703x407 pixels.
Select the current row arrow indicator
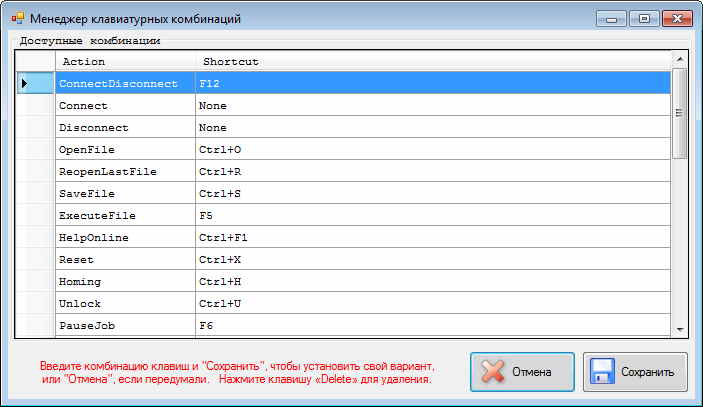[x=24, y=84]
